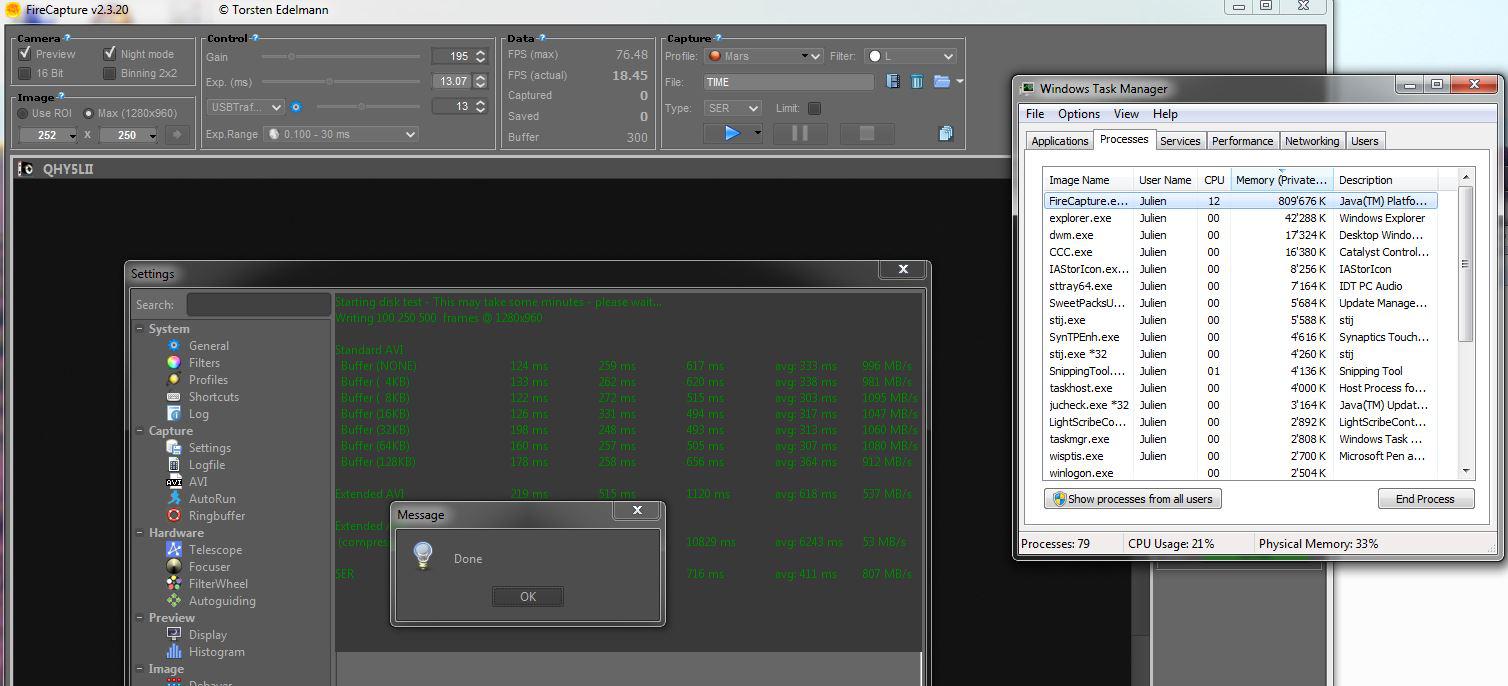This screenshot has width=1508, height=686.
Task: Enable the 16 Bit checkbox
Action: click(x=25, y=73)
